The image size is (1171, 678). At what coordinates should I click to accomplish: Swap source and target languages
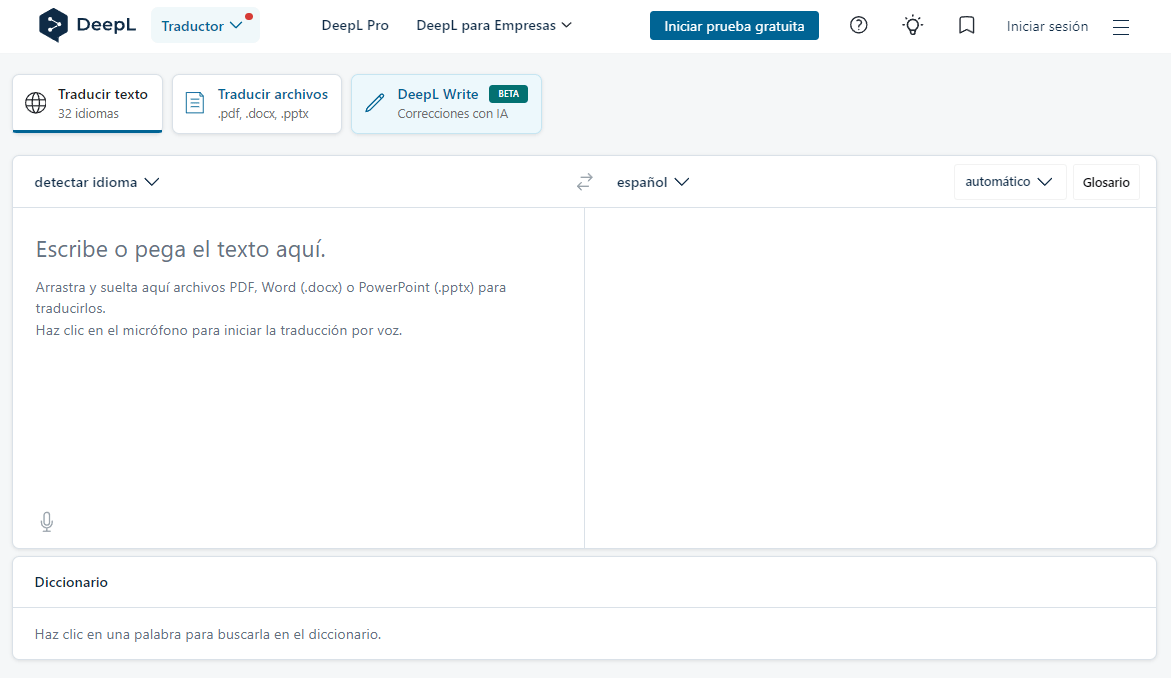tap(585, 181)
